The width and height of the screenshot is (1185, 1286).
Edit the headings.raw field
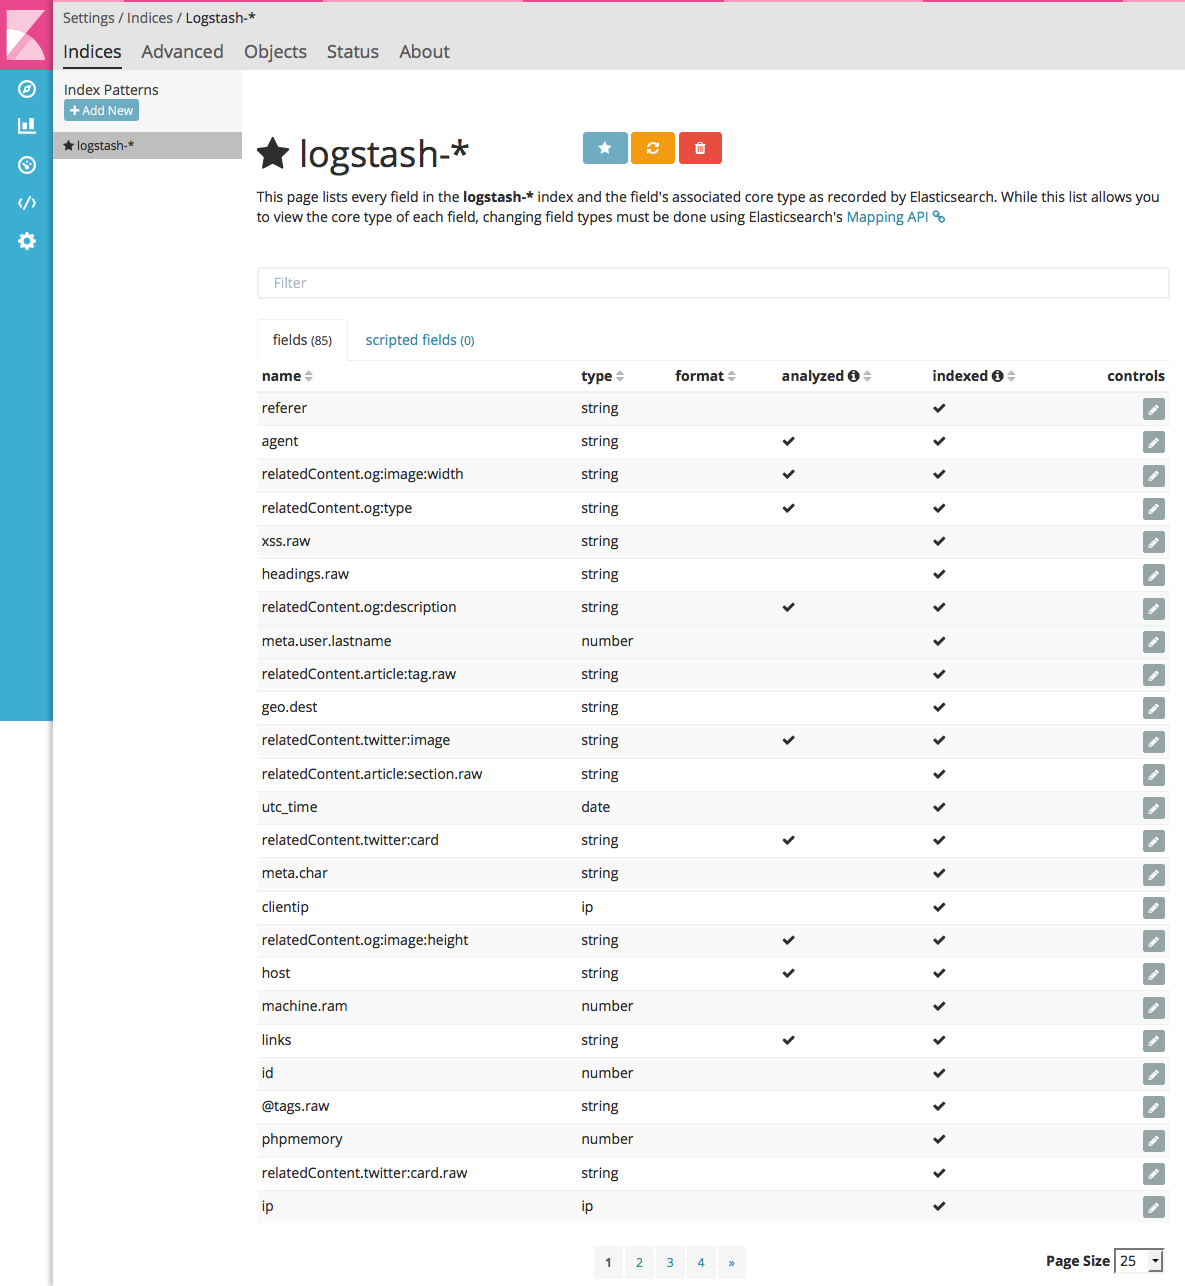(x=1154, y=575)
